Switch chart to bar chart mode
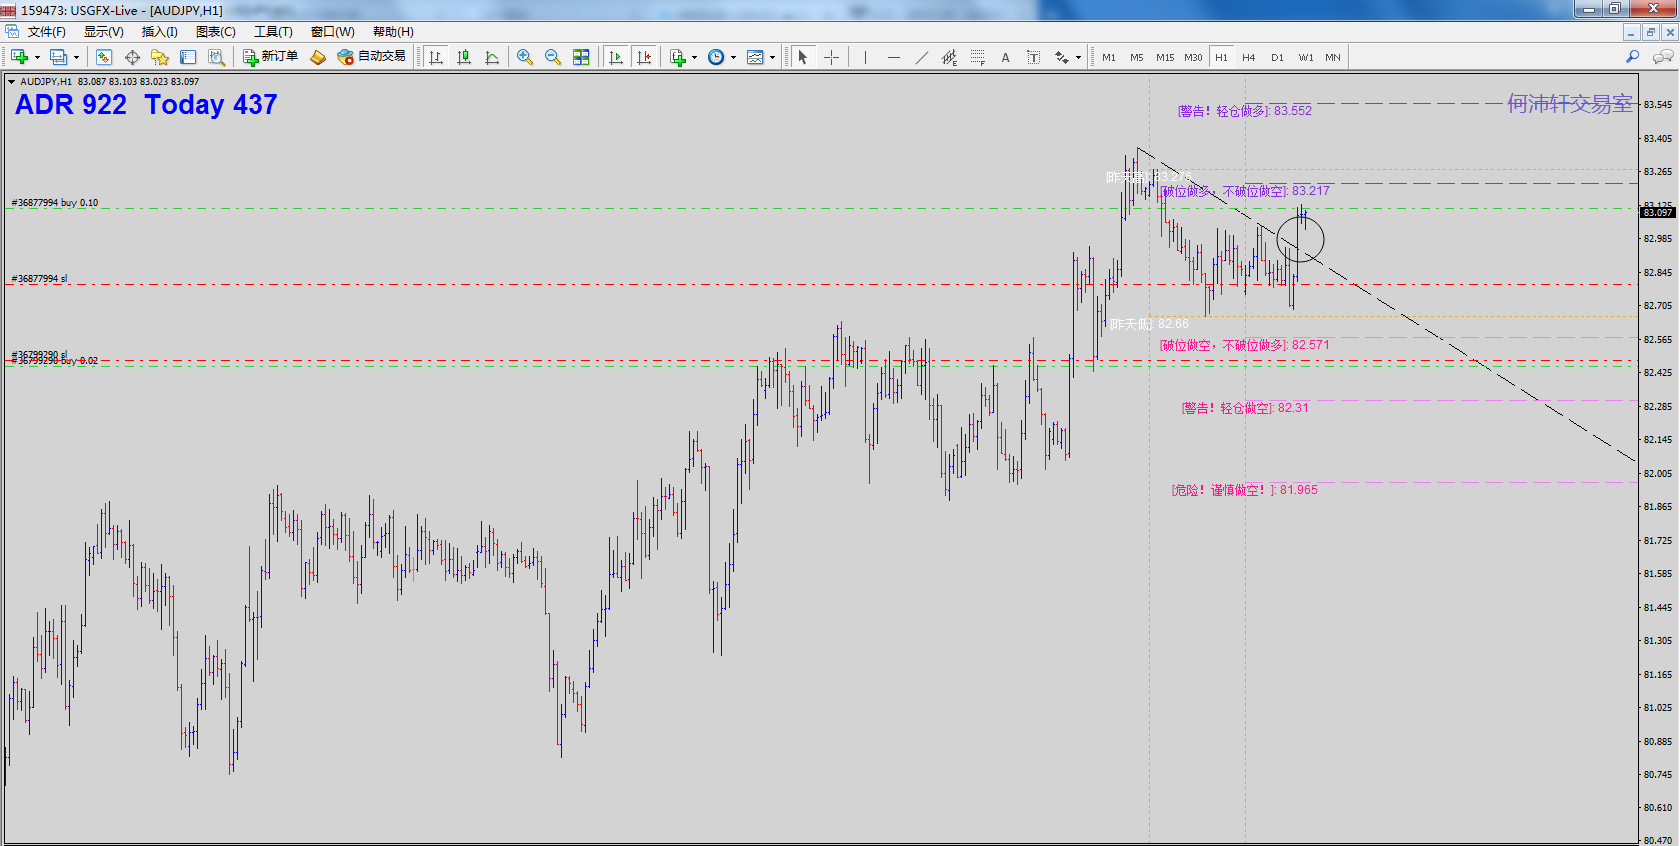Image resolution: width=1680 pixels, height=846 pixels. (x=436, y=57)
